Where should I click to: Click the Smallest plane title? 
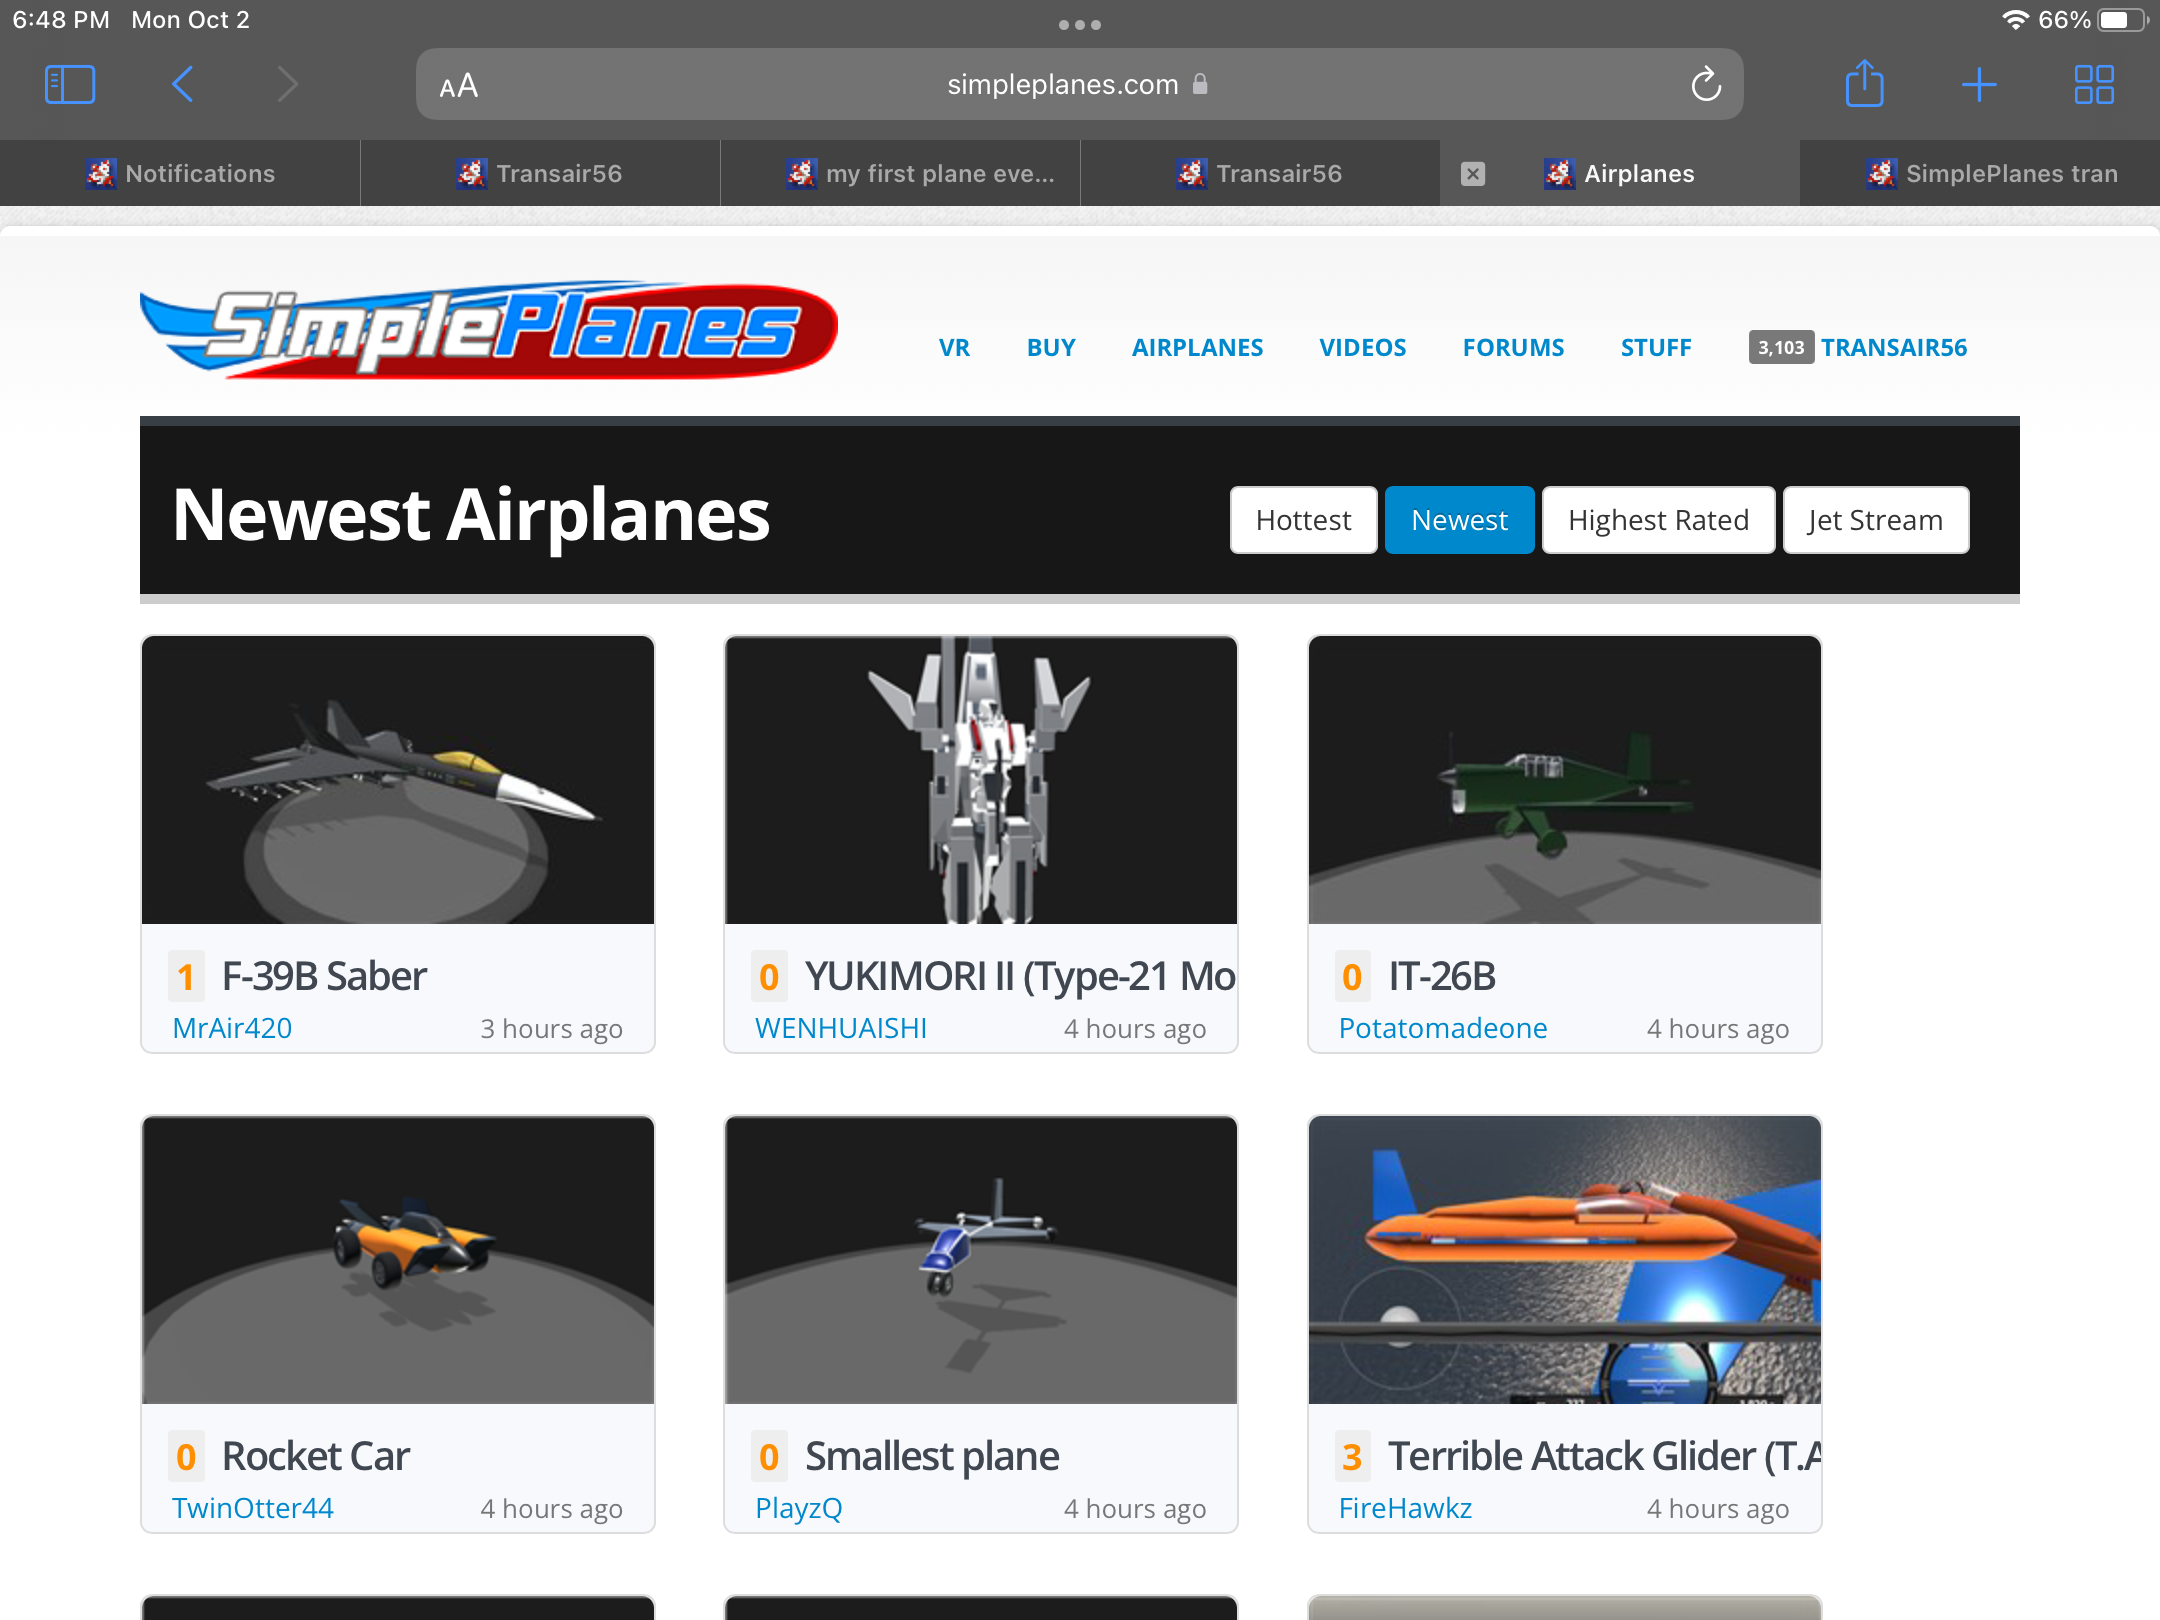point(932,1456)
